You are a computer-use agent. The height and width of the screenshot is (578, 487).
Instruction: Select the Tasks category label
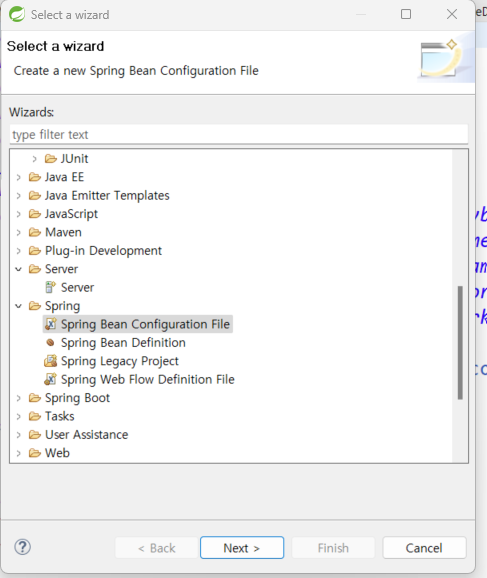[60, 417]
